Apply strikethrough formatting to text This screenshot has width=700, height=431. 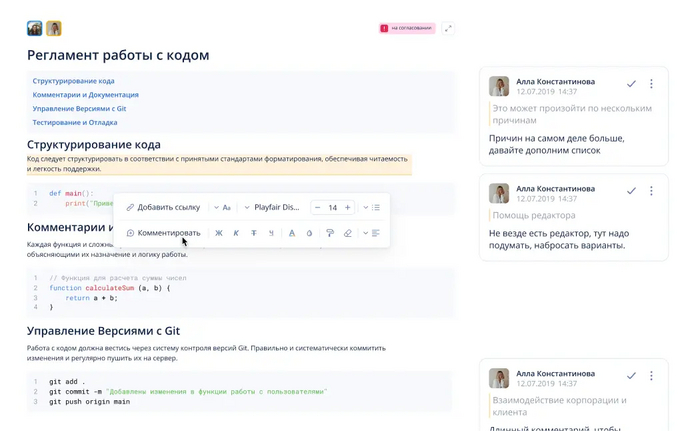coord(254,233)
